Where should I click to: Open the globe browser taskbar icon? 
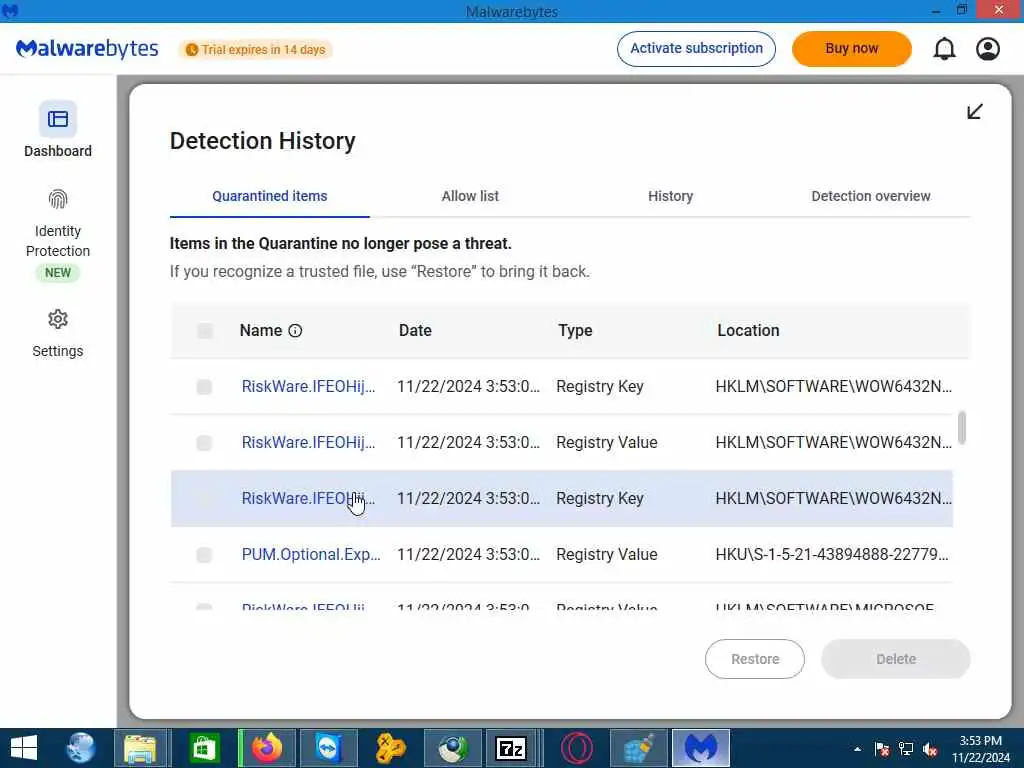pyautogui.click(x=81, y=748)
